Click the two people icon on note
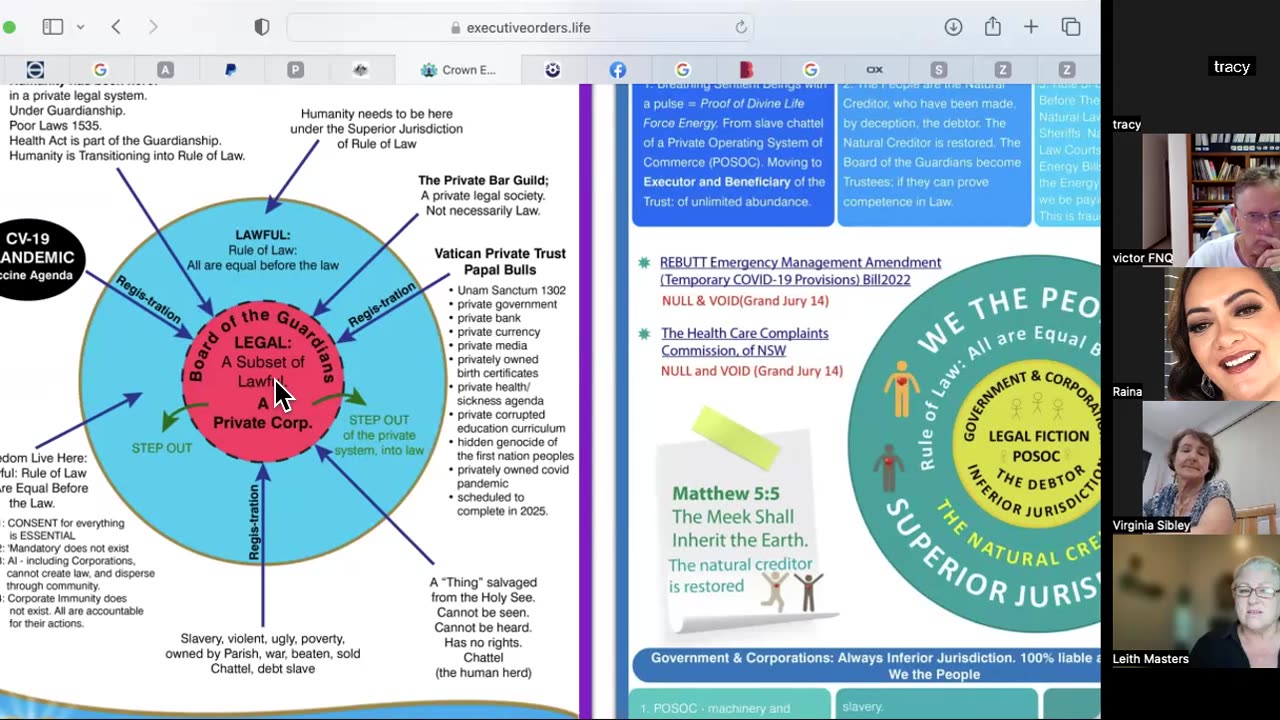This screenshot has height=720, width=1280. point(790,591)
